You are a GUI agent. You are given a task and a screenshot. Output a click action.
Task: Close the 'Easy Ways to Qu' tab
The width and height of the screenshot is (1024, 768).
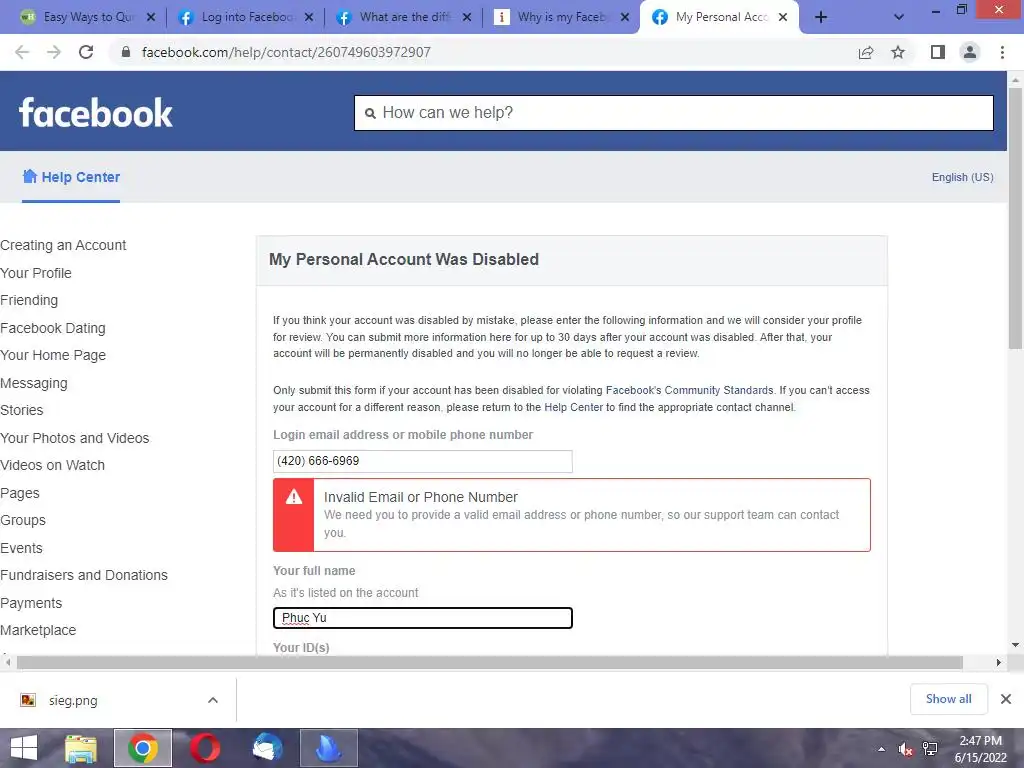coord(151,17)
